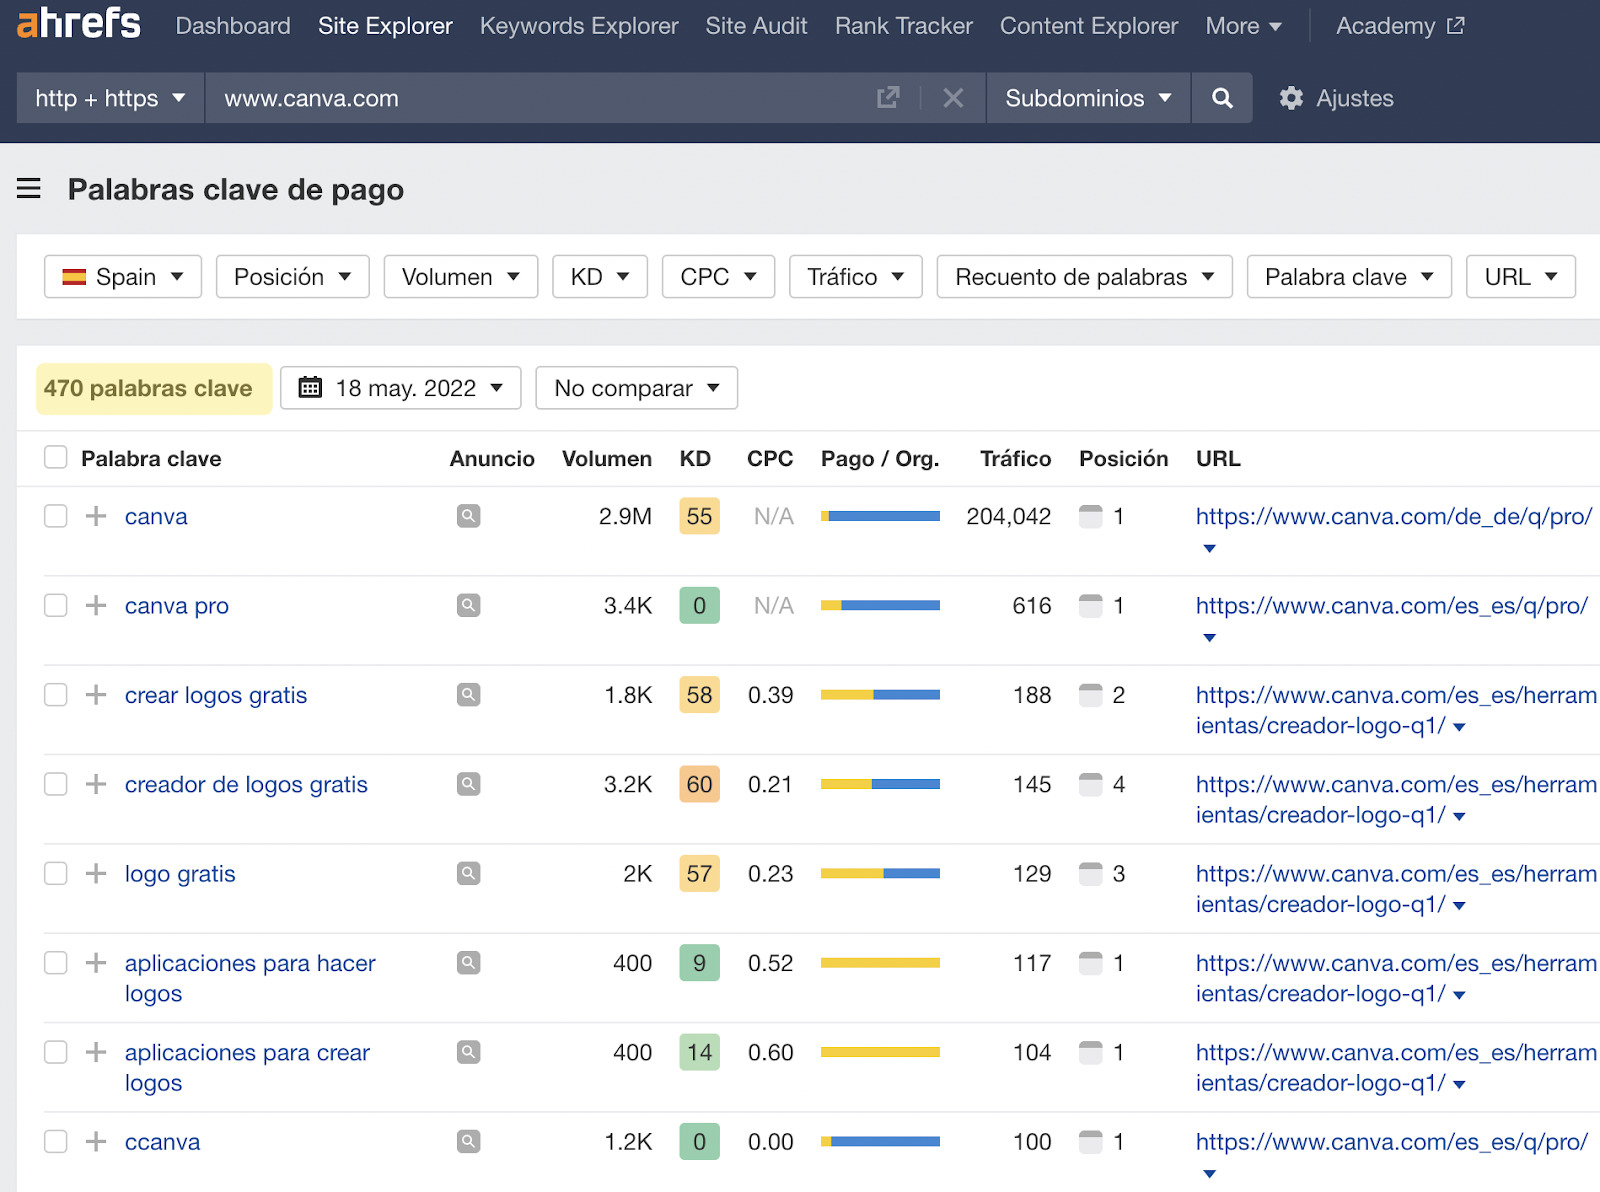Expand canva keyword with plus icon
This screenshot has height=1192, width=1600.
pos(96,516)
